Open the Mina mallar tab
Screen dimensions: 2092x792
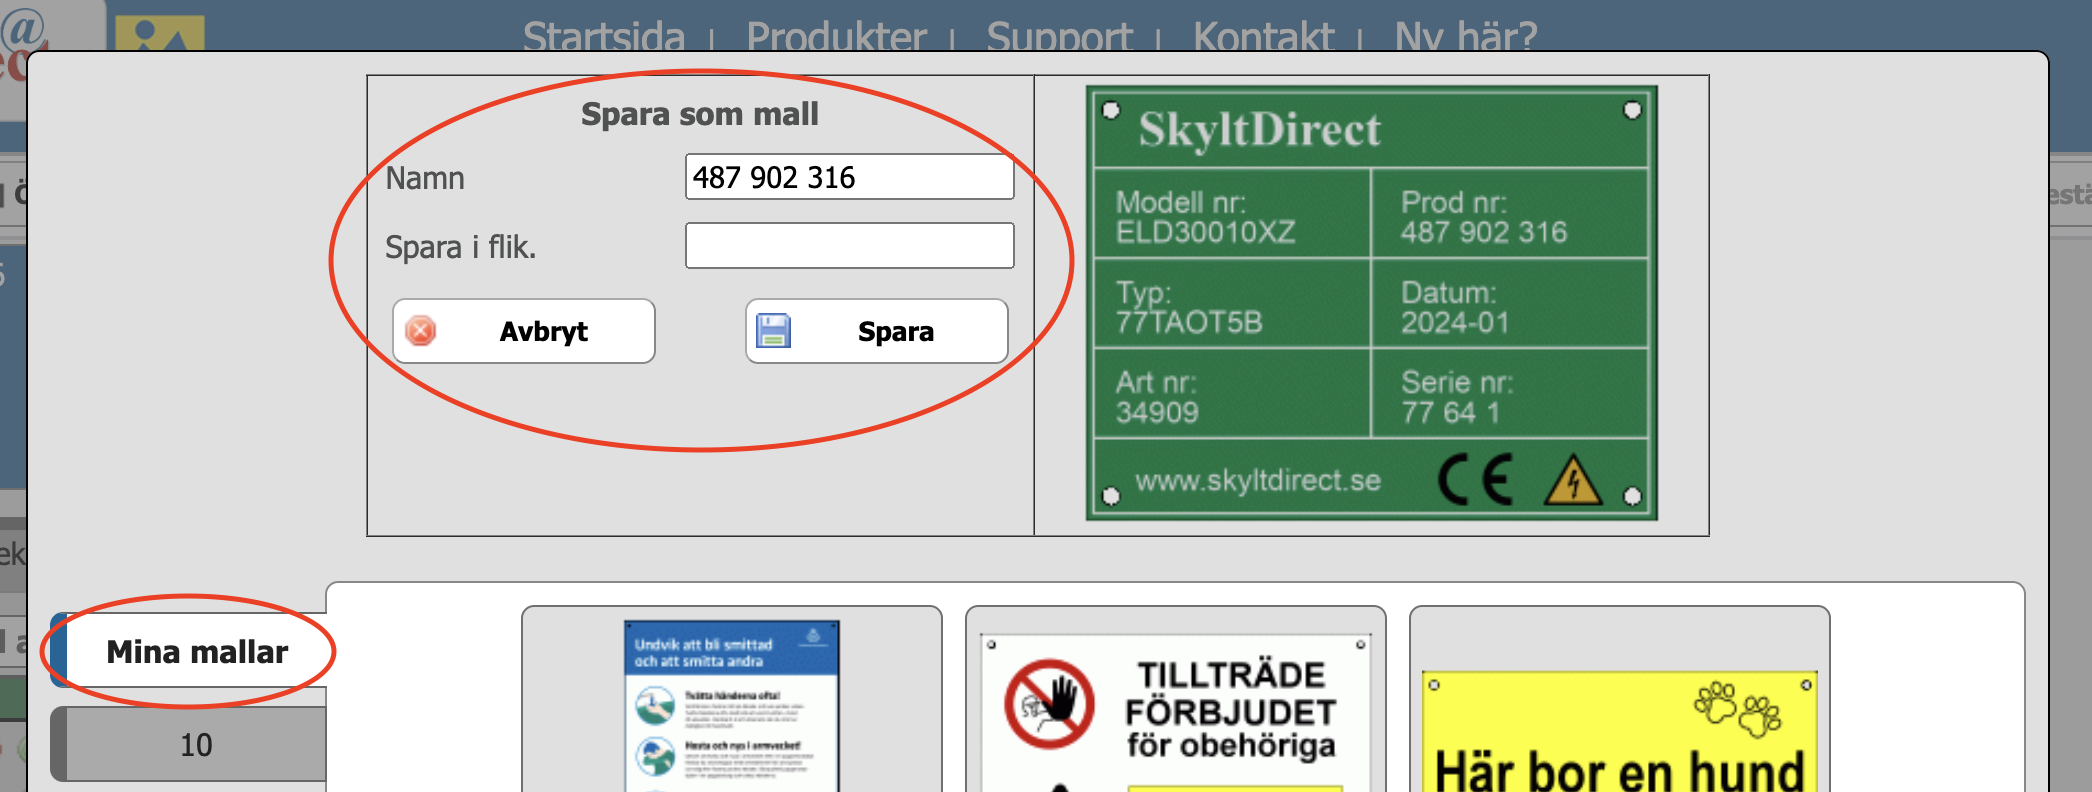190,651
